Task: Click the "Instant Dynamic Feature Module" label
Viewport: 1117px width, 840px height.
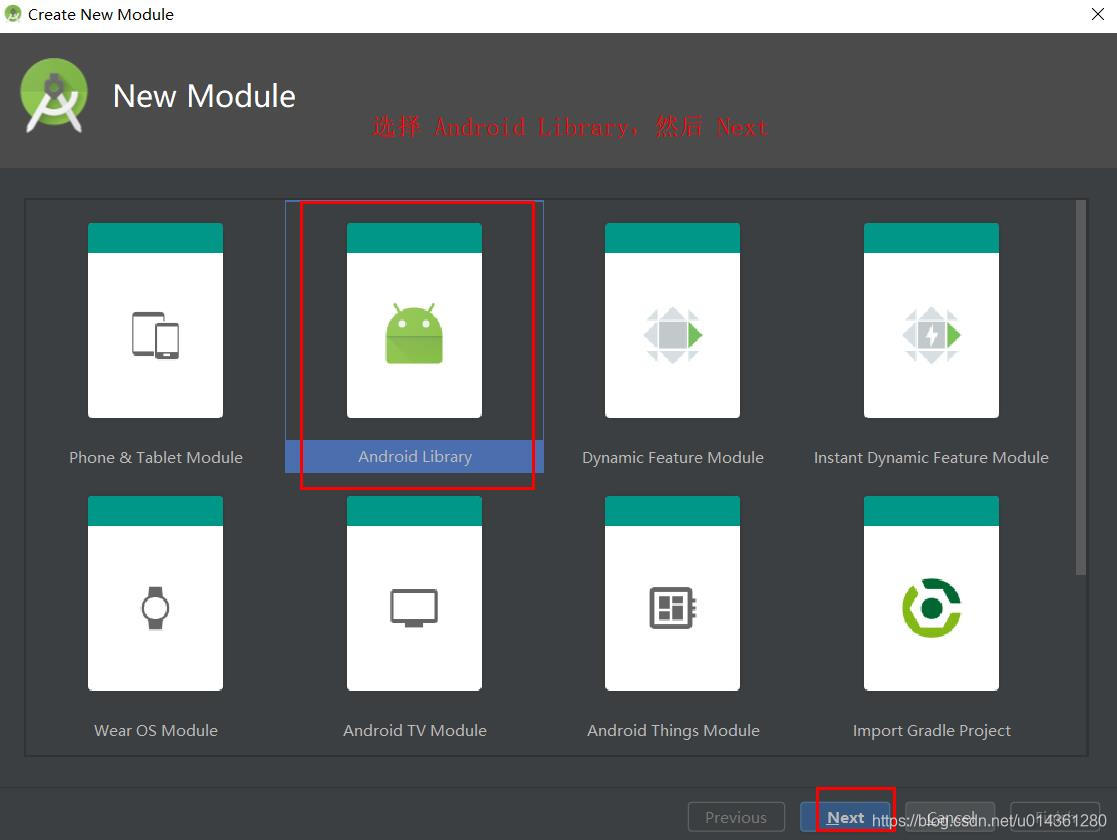Action: (x=931, y=457)
